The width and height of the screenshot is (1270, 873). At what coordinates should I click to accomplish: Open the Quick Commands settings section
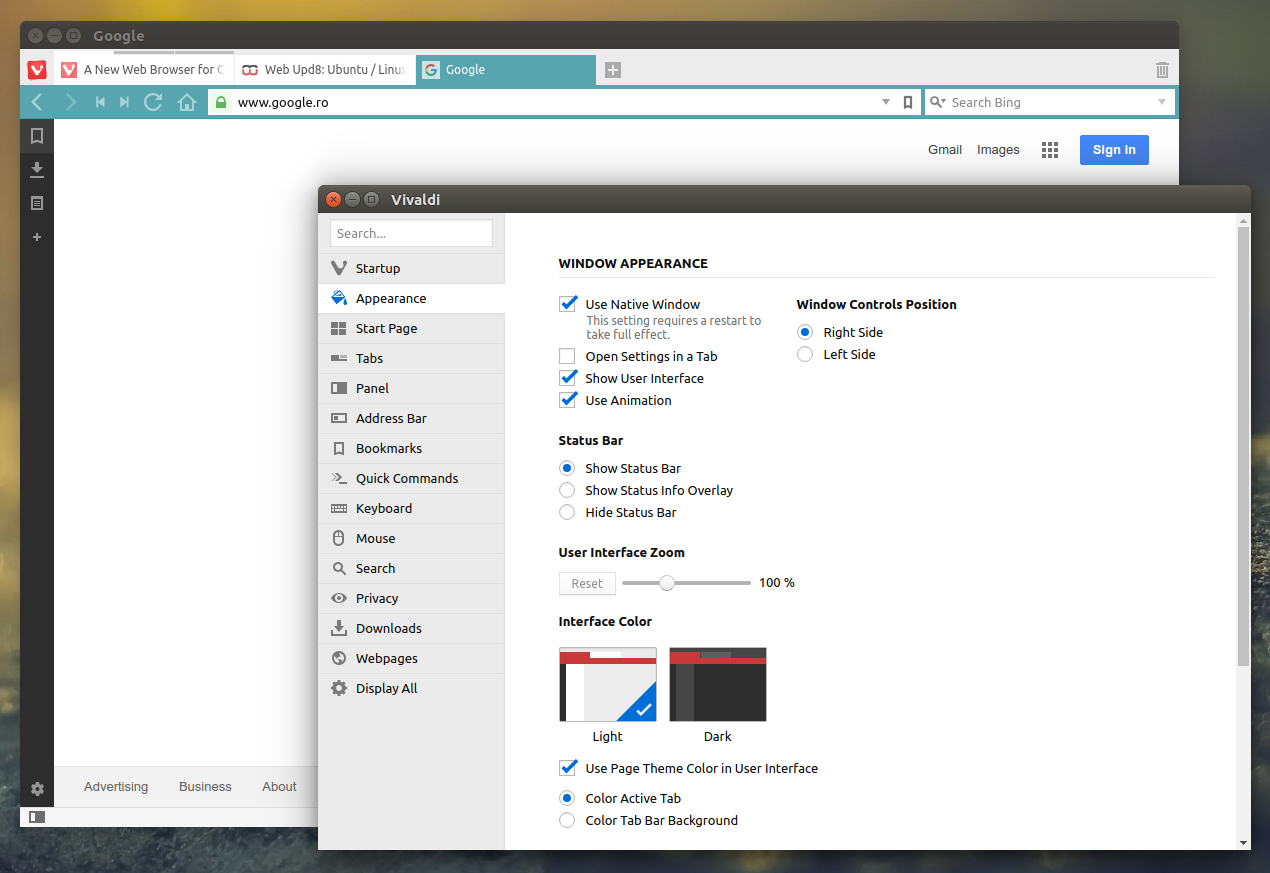pyautogui.click(x=411, y=478)
